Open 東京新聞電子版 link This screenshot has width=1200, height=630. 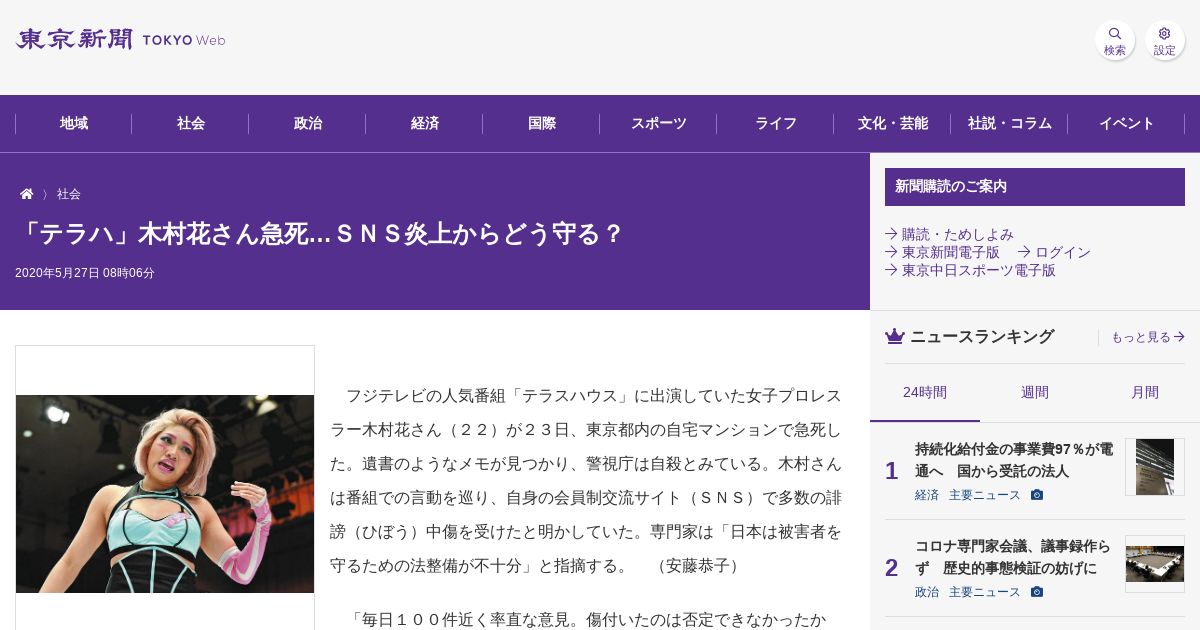point(942,252)
